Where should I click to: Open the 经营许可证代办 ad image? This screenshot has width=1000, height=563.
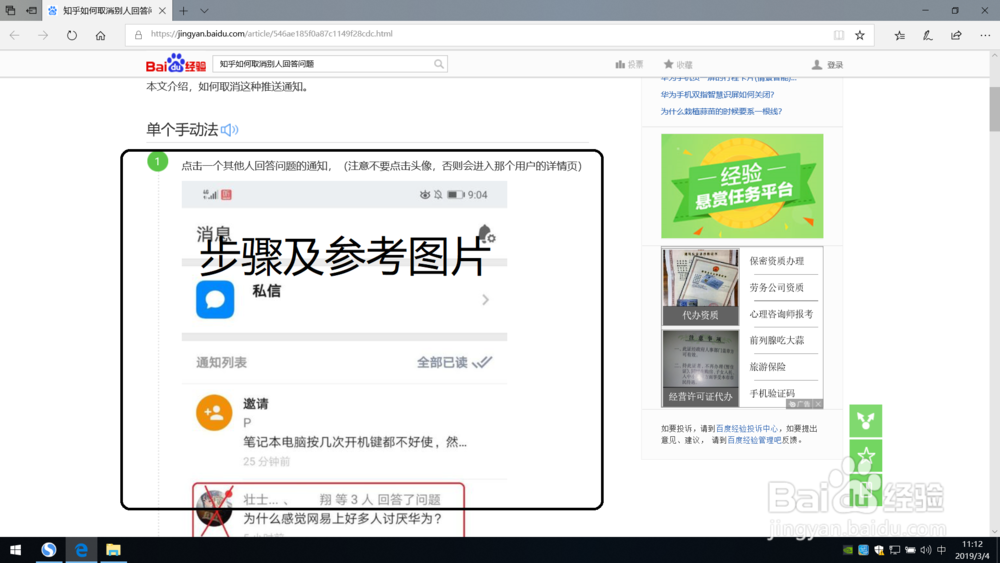coord(700,368)
